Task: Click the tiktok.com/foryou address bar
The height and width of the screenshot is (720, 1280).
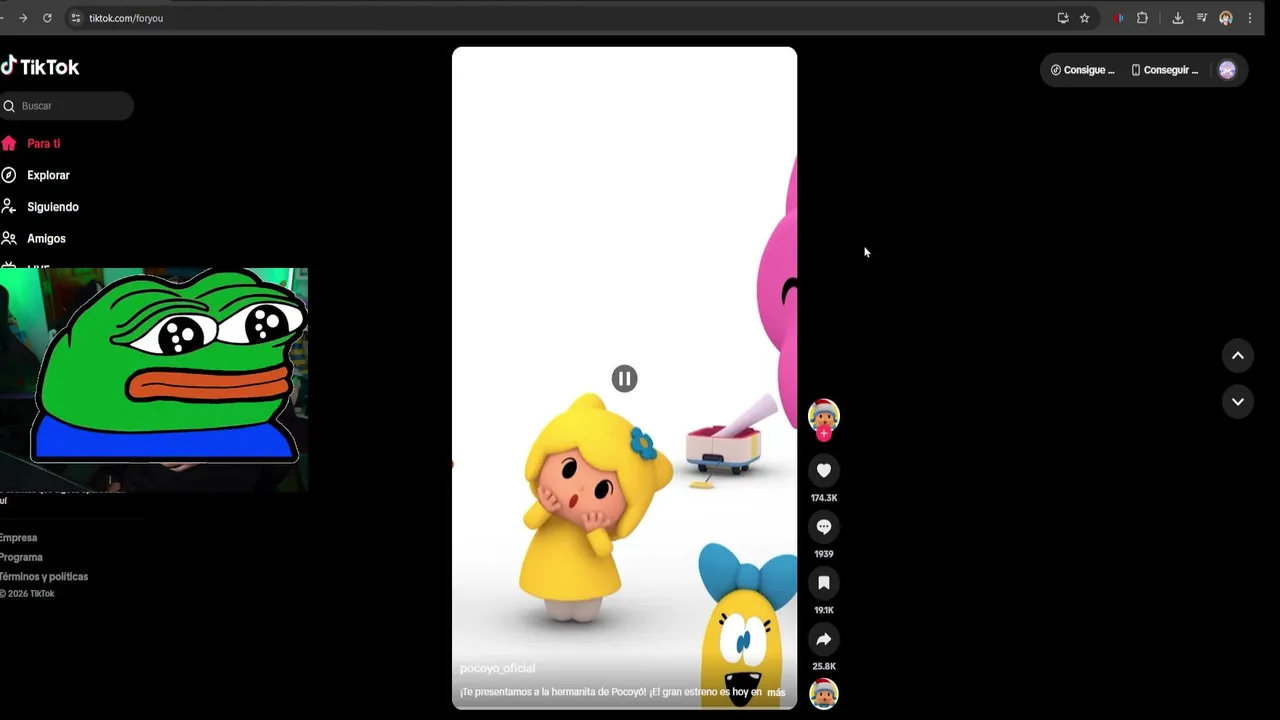Action: coord(126,18)
